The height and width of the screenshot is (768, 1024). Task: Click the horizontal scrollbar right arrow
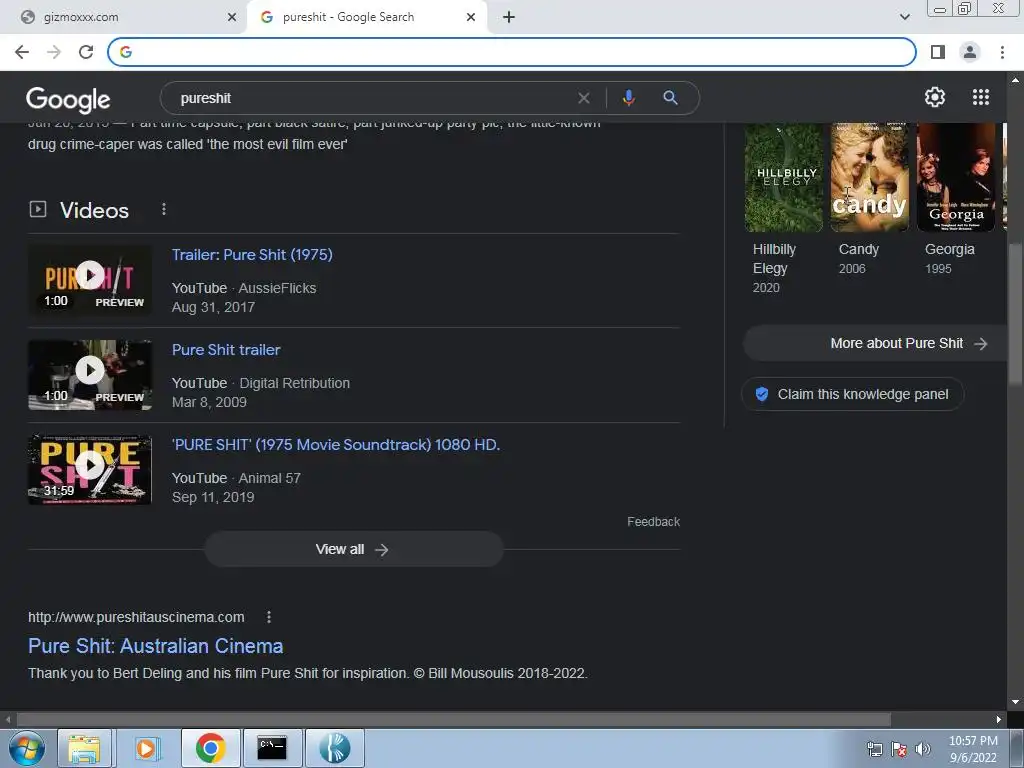coord(999,719)
